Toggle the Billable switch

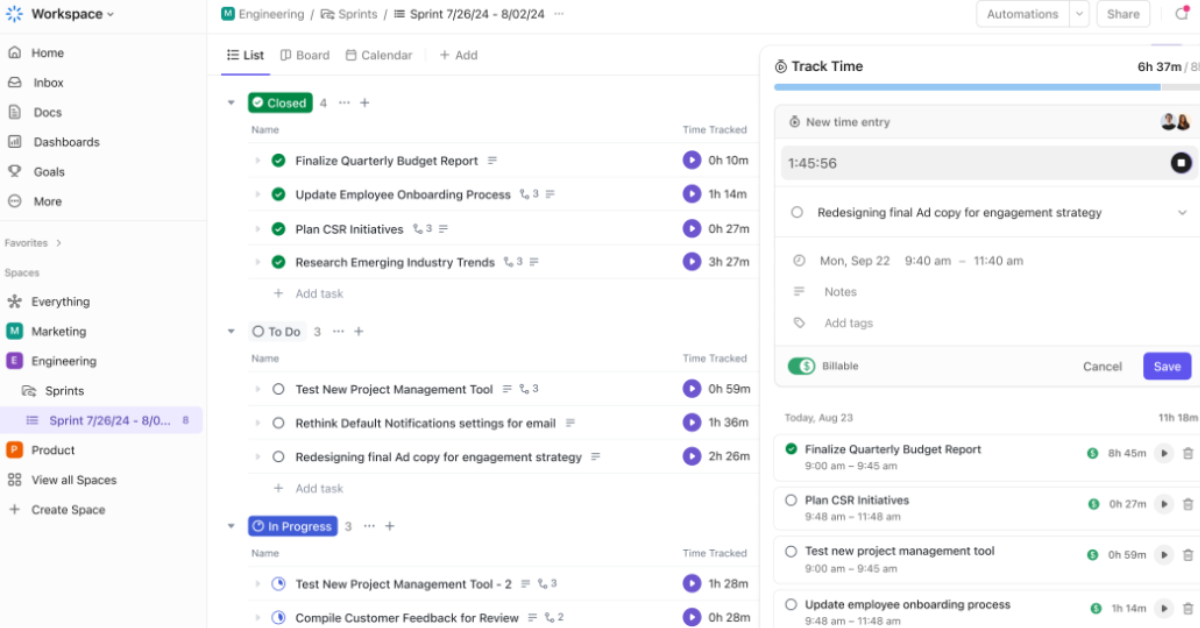click(801, 366)
